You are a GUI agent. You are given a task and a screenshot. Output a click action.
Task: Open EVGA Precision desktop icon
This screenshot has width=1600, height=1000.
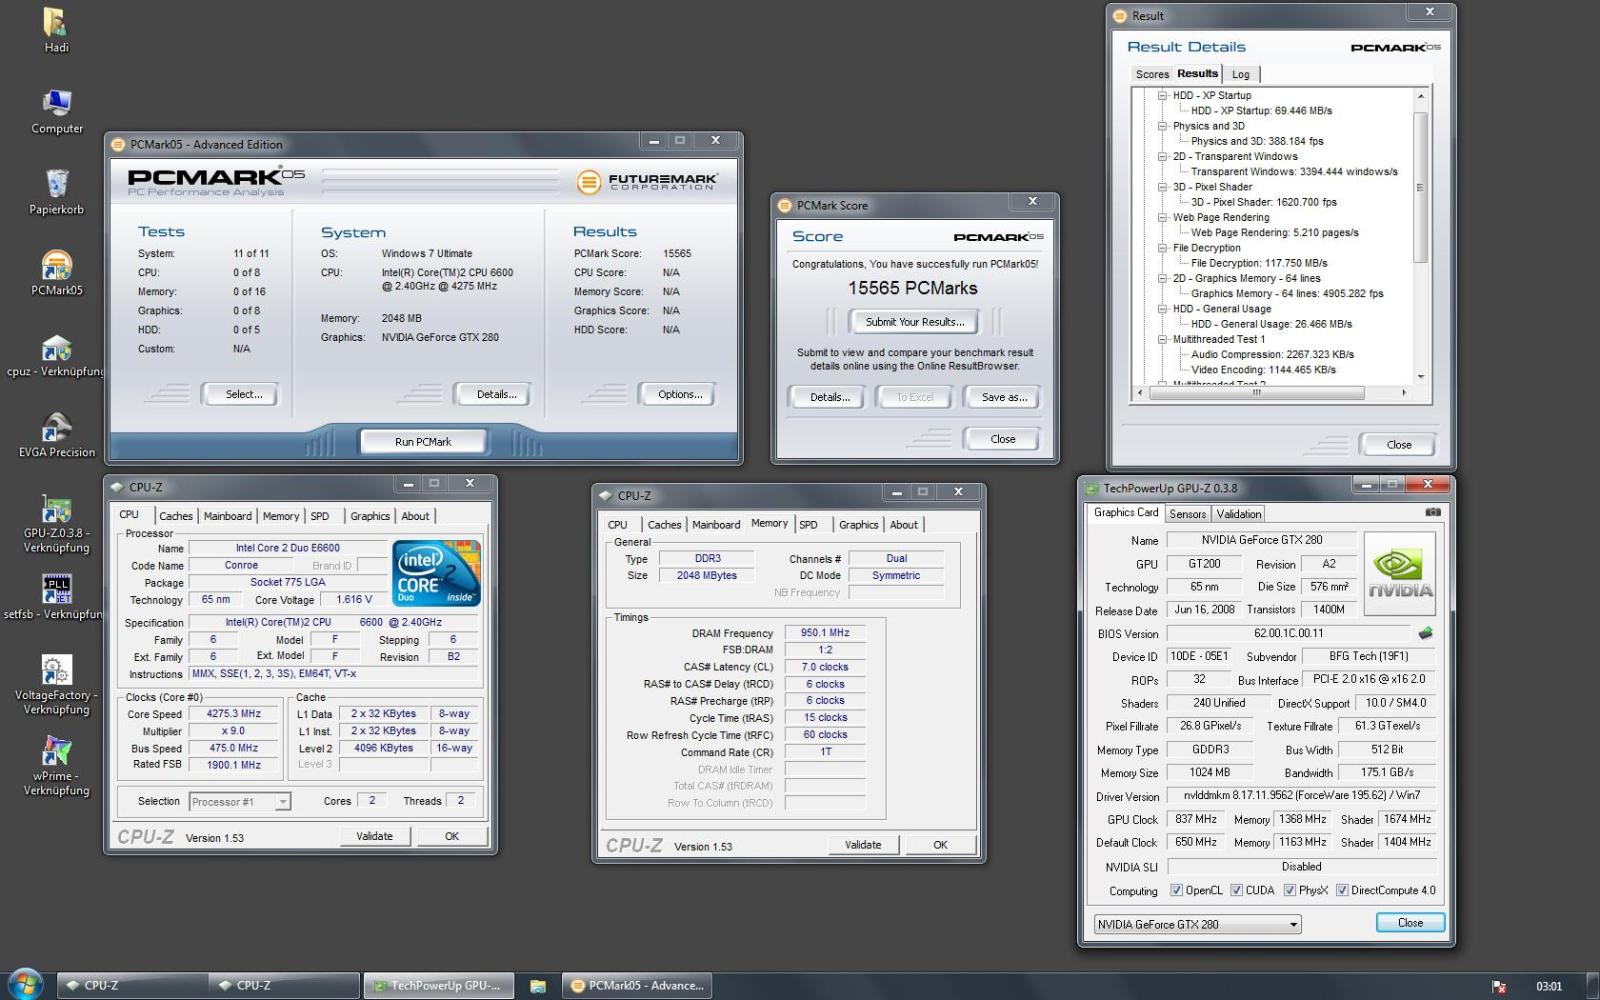57,435
